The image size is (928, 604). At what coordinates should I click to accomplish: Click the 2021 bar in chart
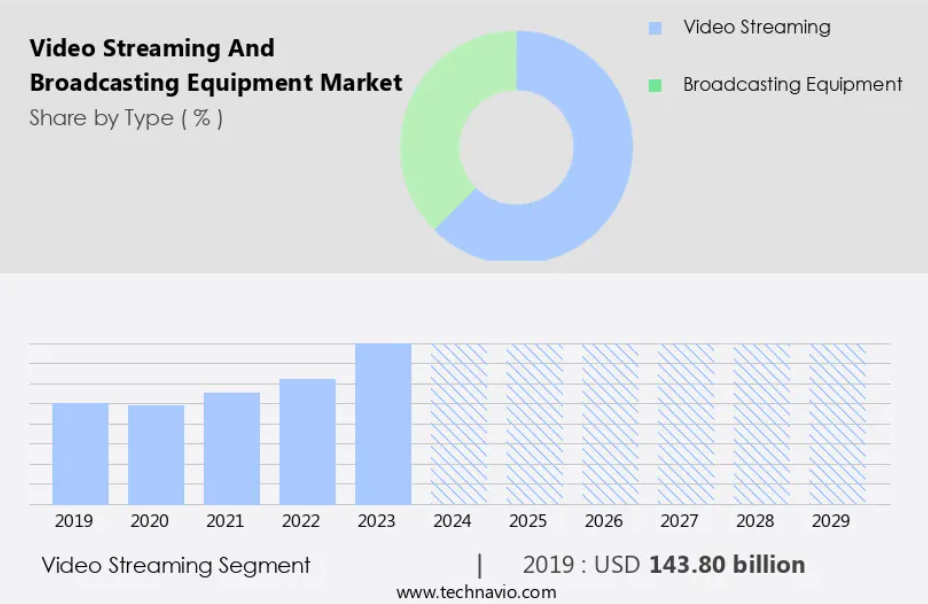[232, 448]
